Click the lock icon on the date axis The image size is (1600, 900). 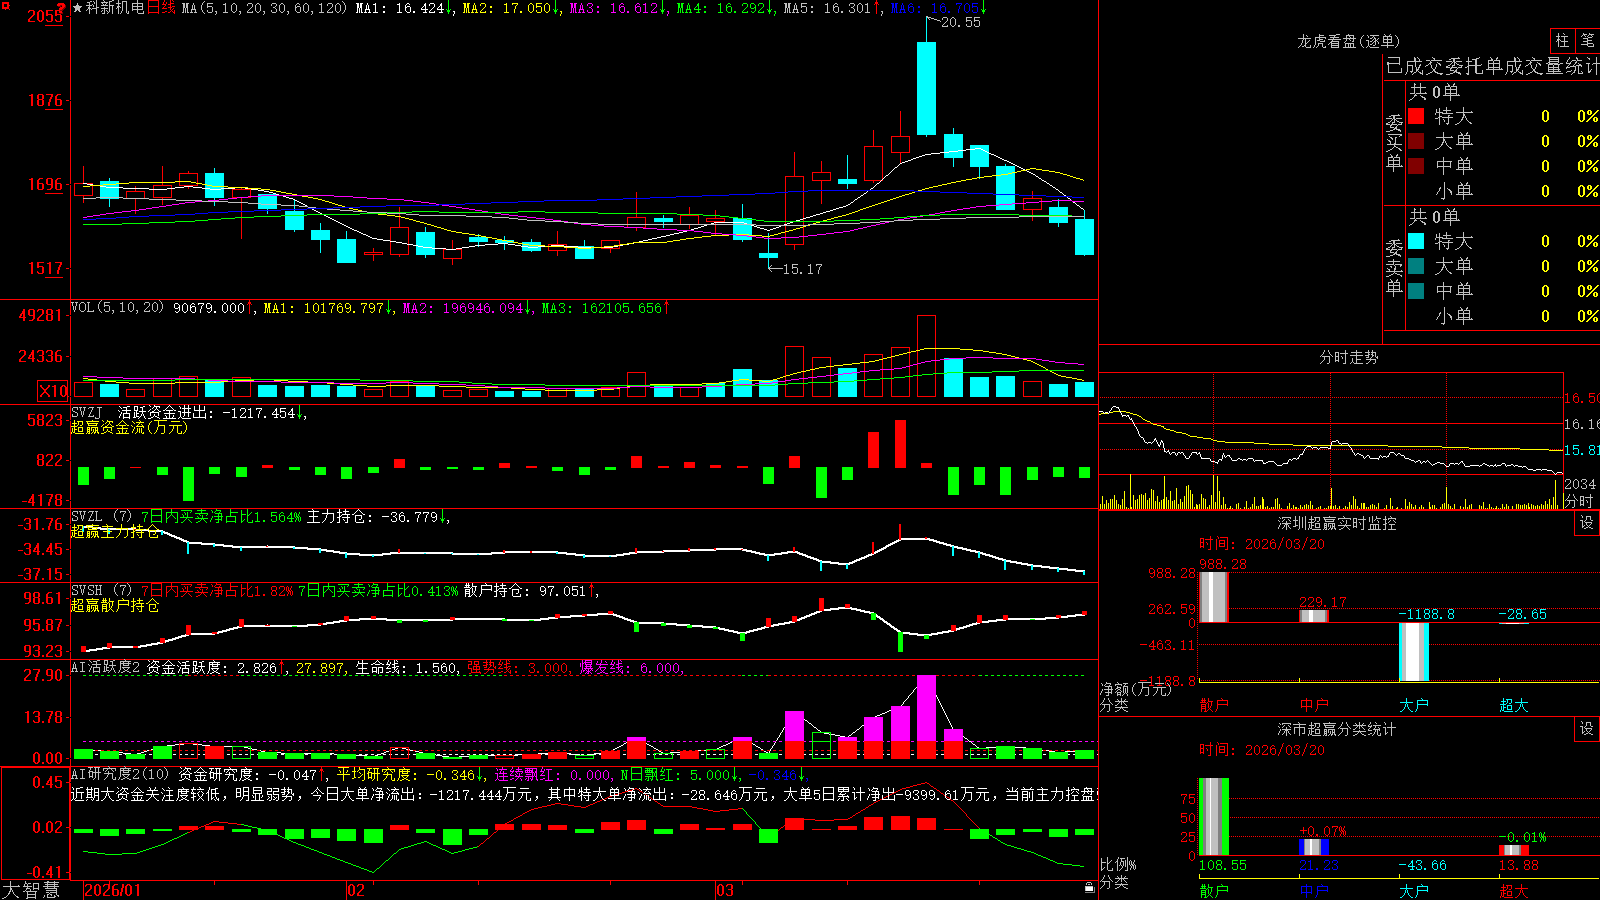click(x=1089, y=887)
